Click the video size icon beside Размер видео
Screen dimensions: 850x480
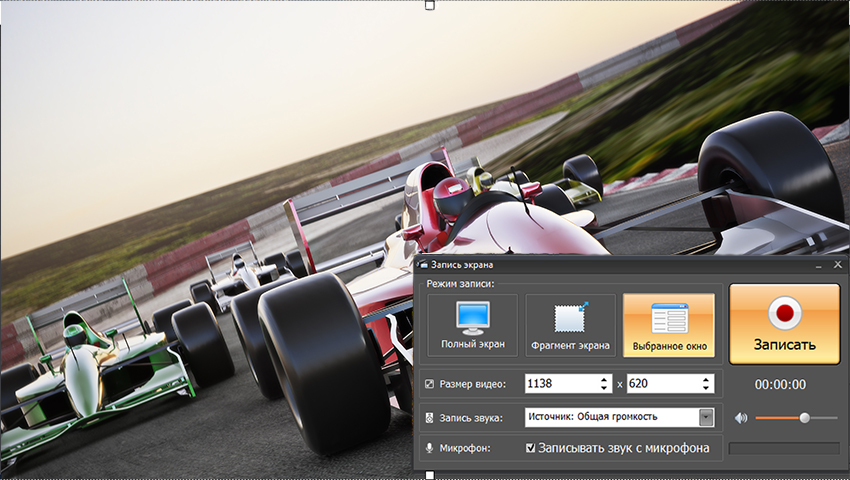click(x=429, y=384)
